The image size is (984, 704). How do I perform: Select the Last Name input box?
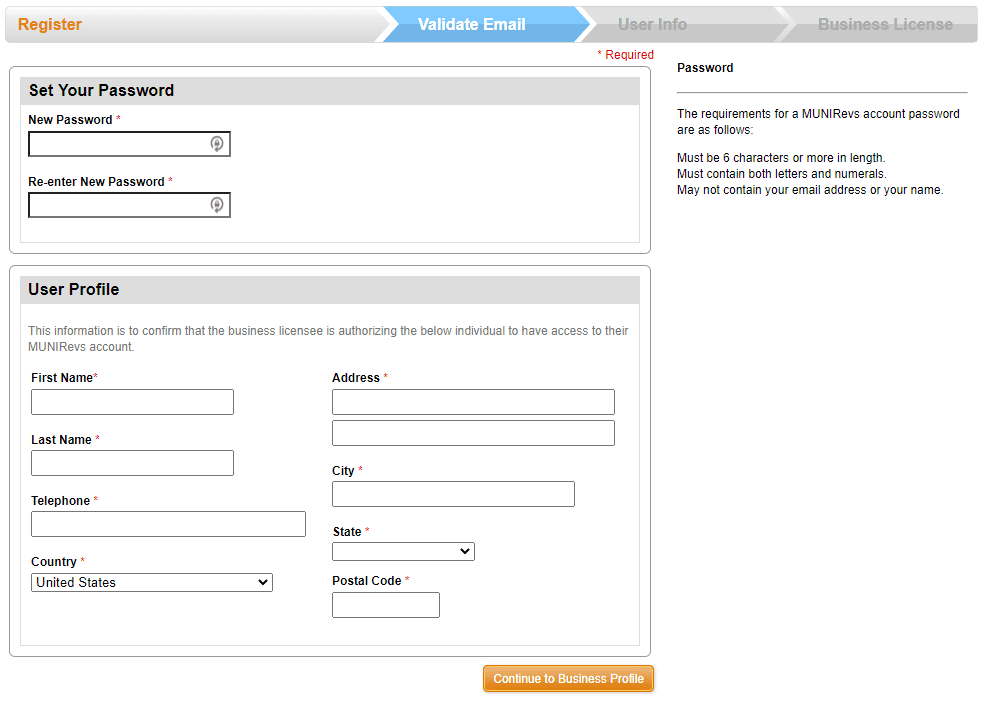tap(132, 463)
